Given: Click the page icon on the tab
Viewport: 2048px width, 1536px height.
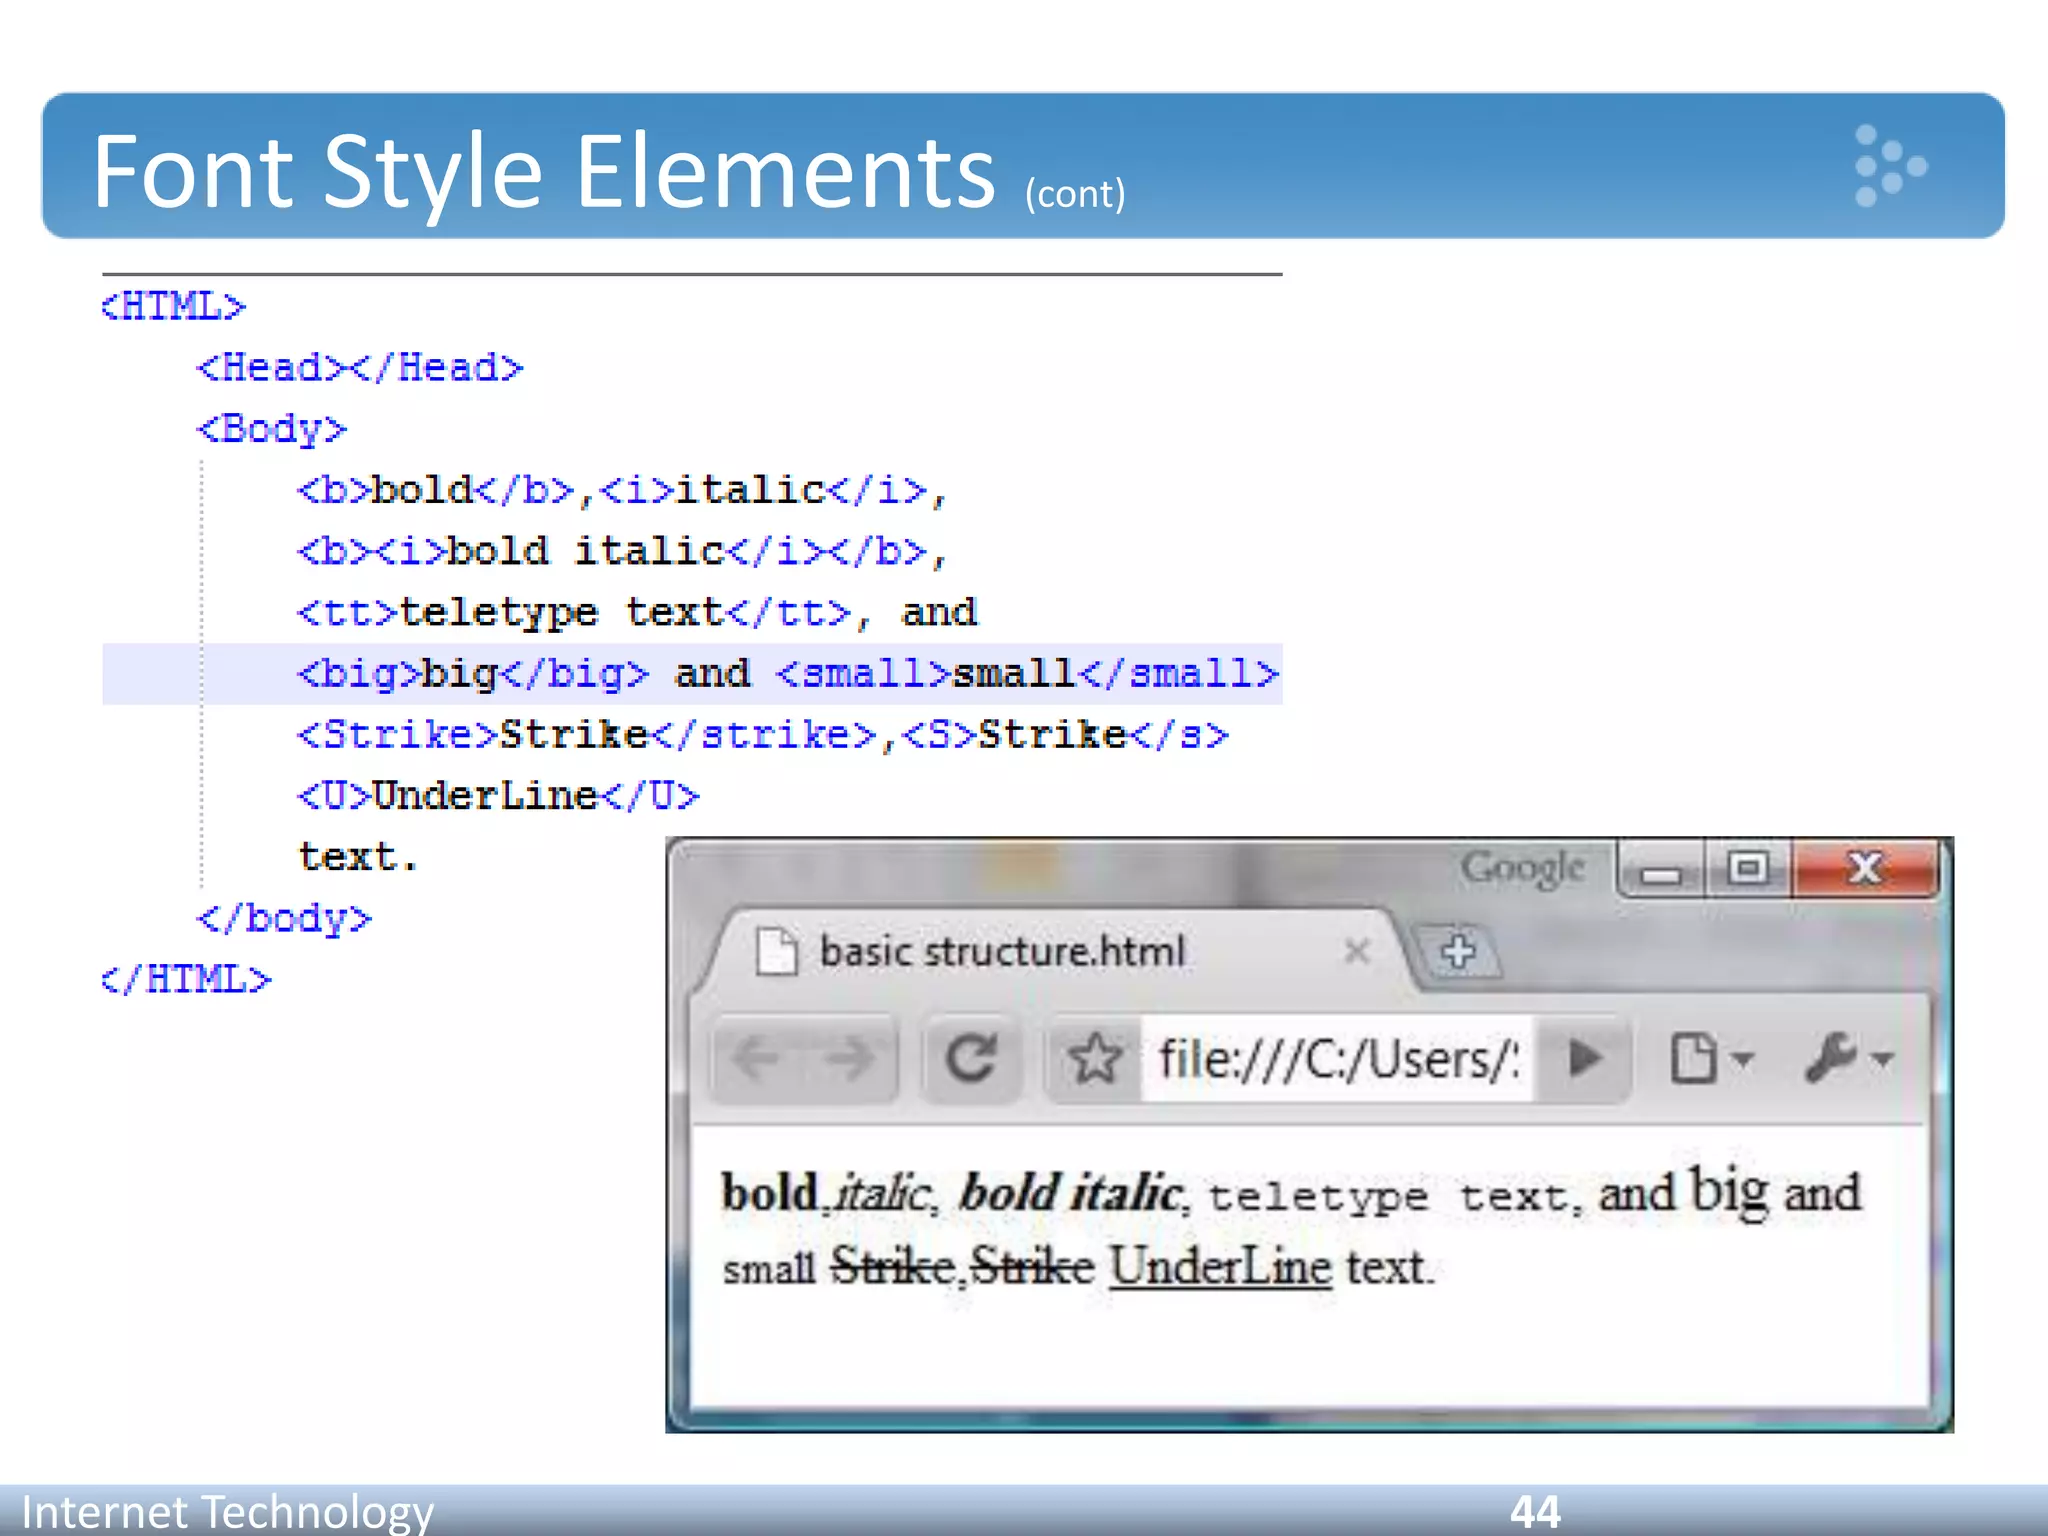Looking at the screenshot, I should [776, 951].
